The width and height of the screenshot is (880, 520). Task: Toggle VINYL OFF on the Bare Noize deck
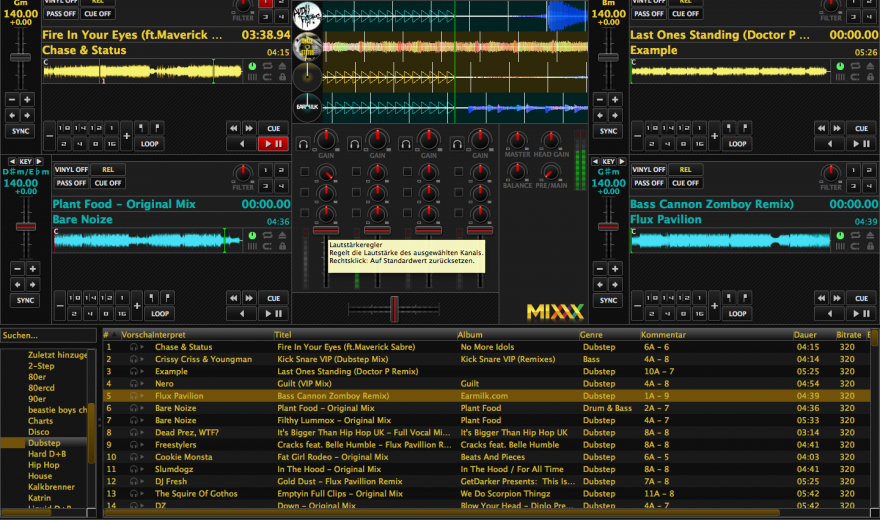coord(72,170)
